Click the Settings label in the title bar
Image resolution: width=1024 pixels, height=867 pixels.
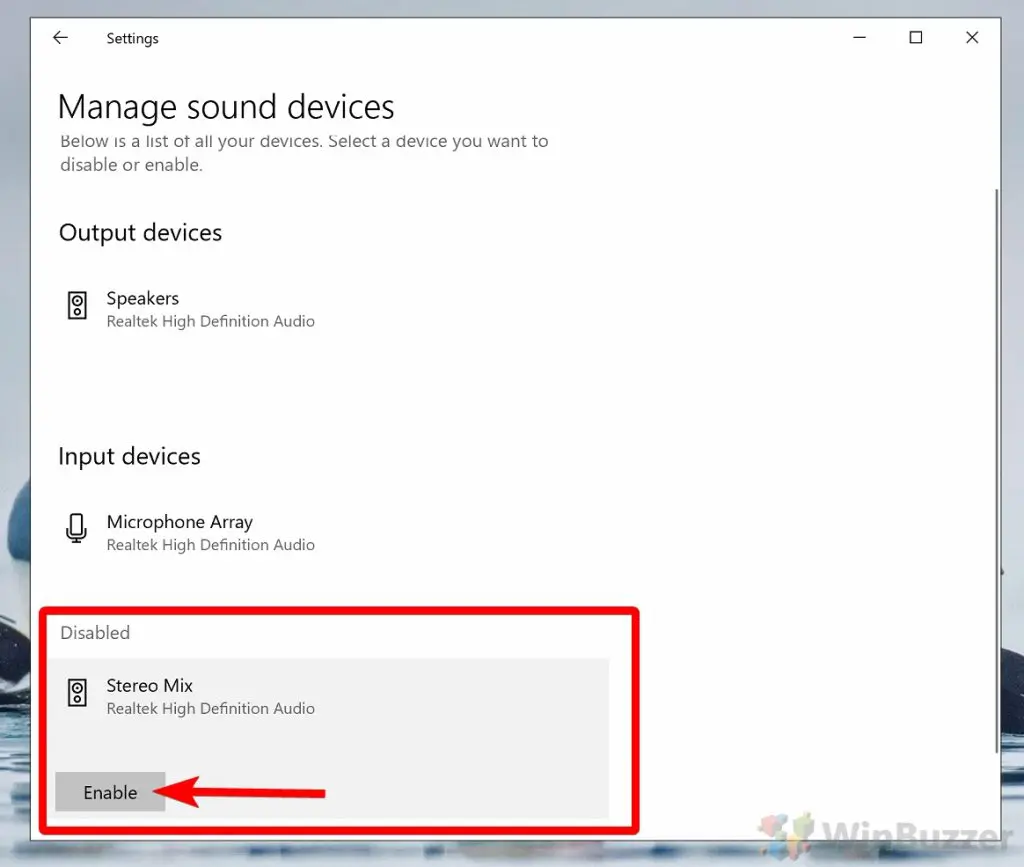[x=132, y=38]
